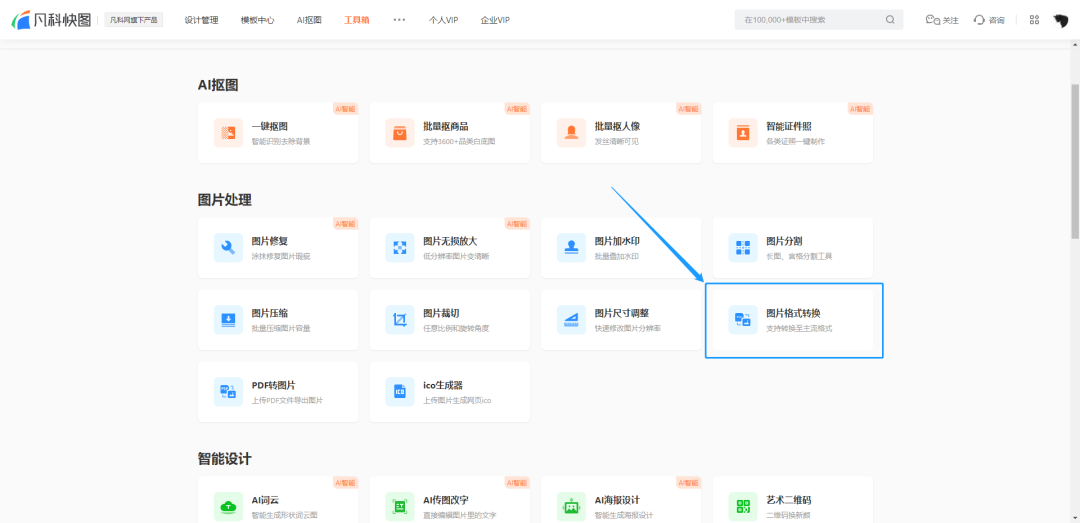
Task: Click the 批量抠商品 shopping bag icon
Action: click(399, 133)
